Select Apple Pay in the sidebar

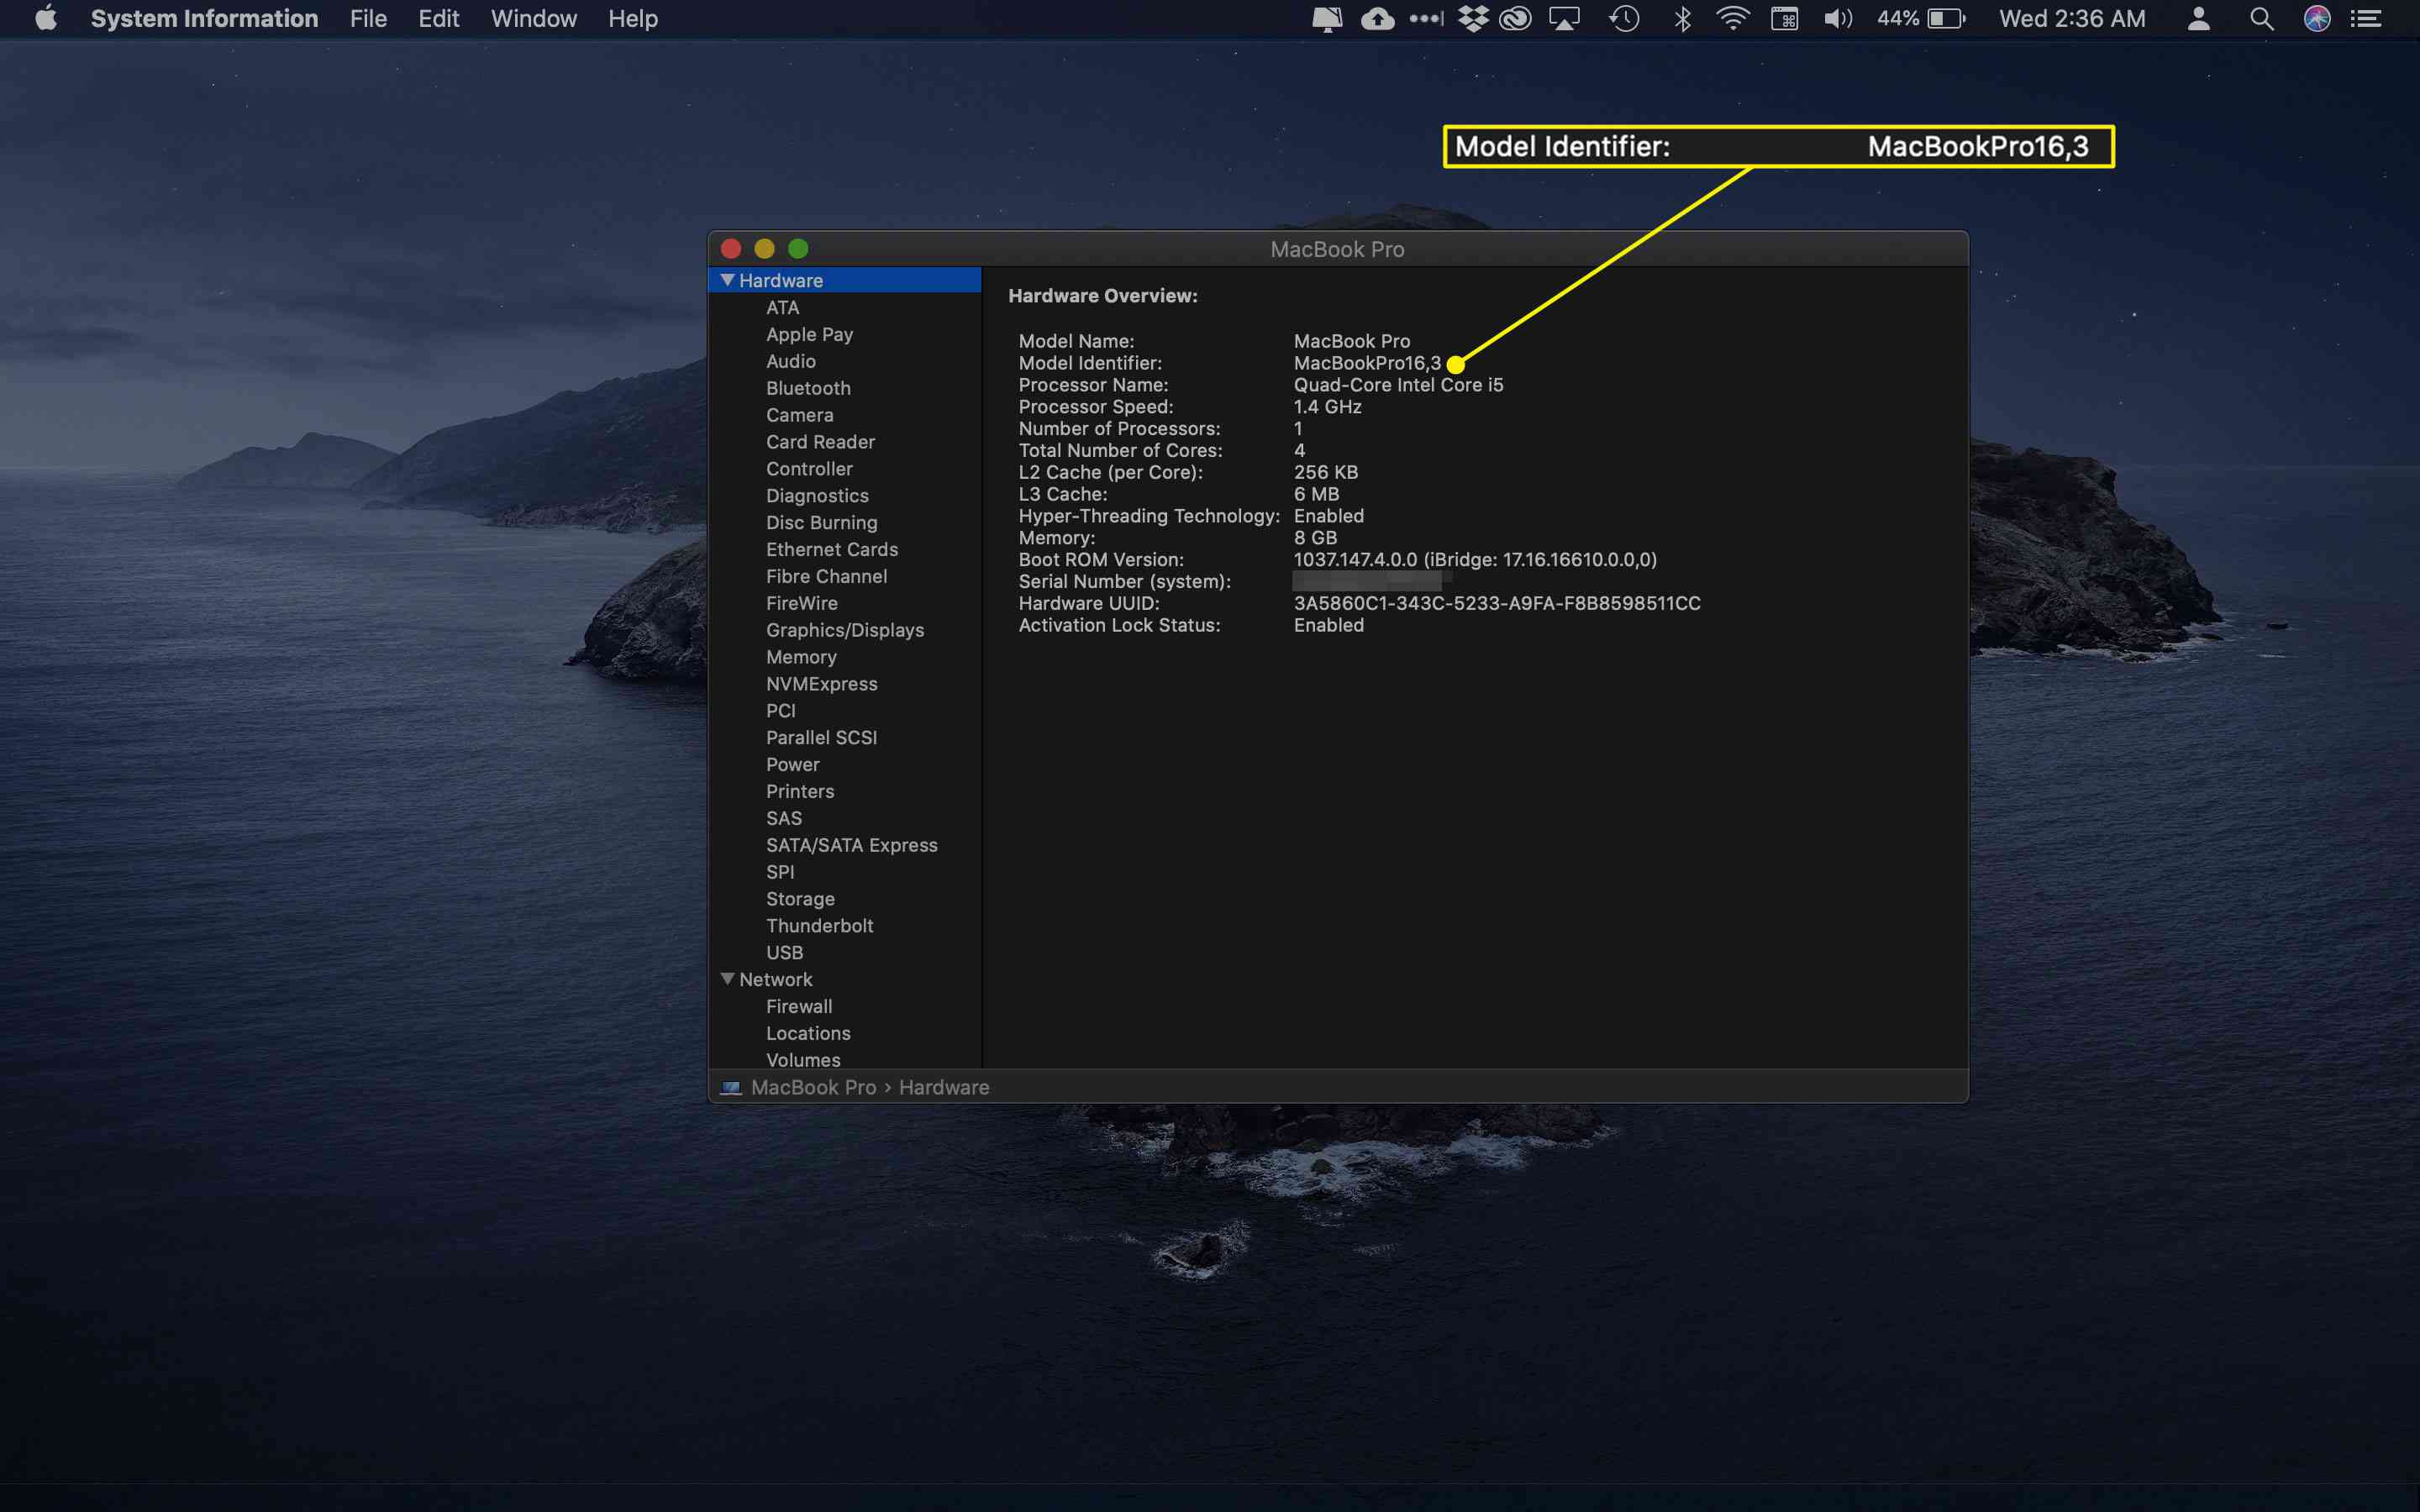809,334
